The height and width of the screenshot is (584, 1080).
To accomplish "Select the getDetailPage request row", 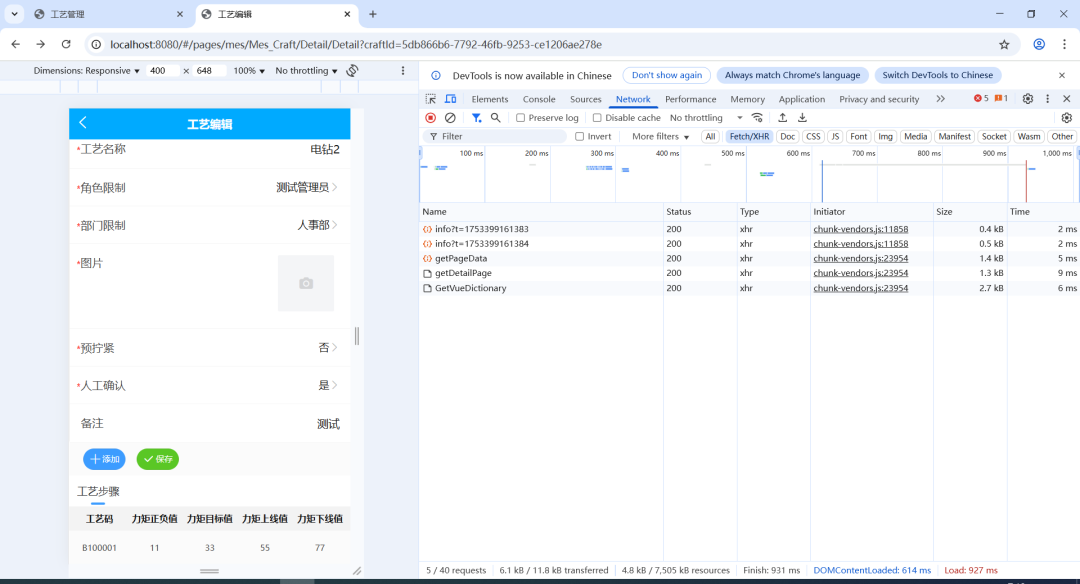I will tap(463, 273).
